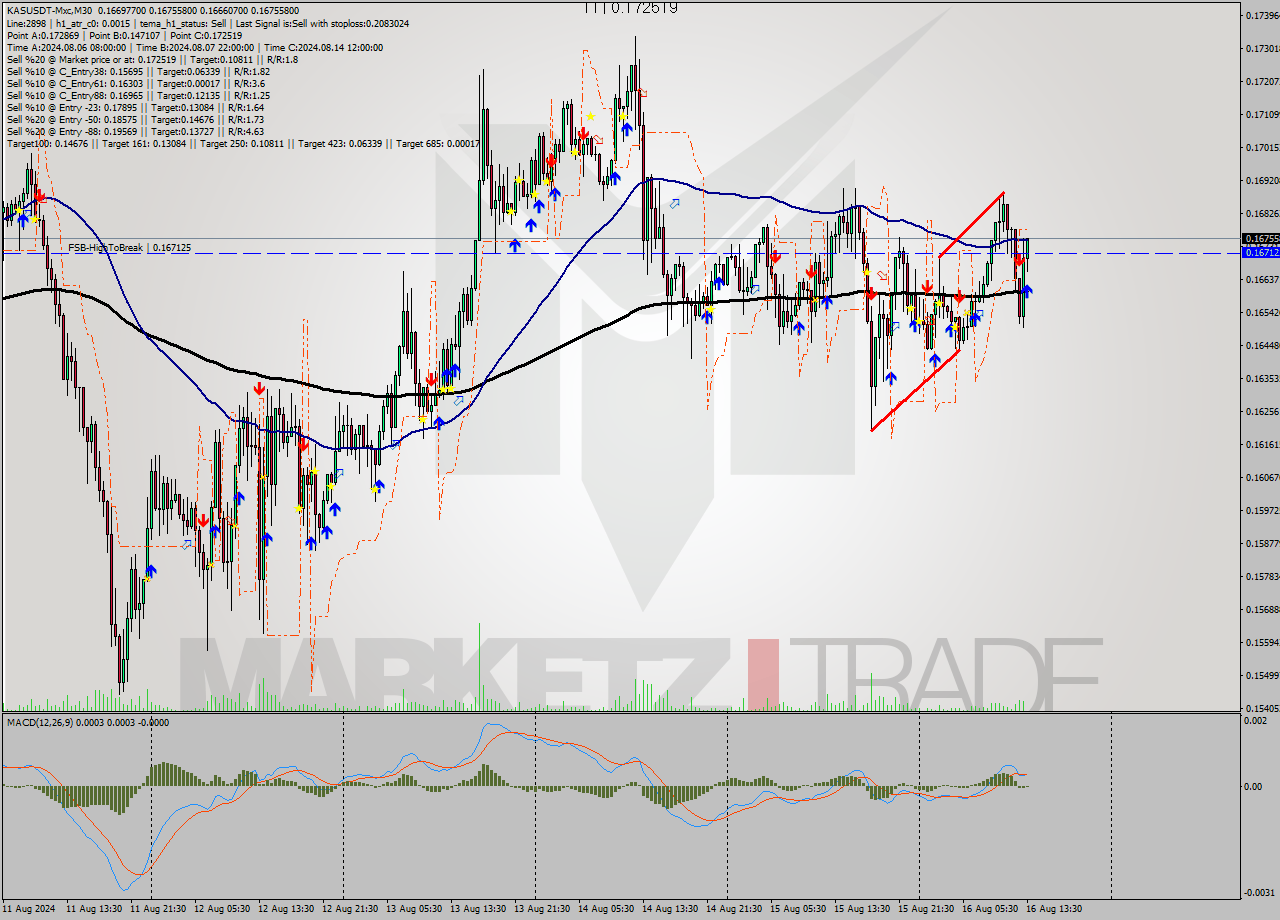1280x920 pixels.
Task: Click the MACD scale value -0.0031
Action: pos(1257,892)
